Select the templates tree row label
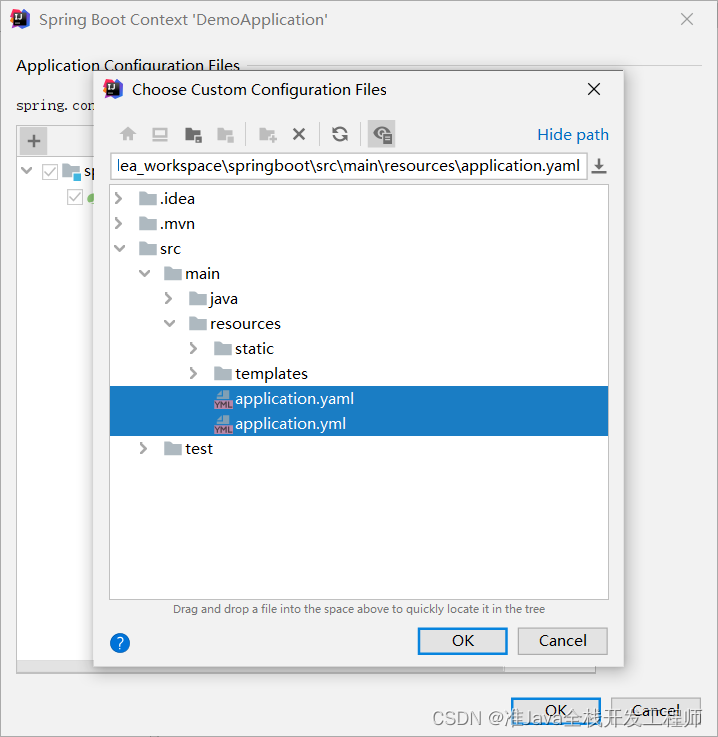 click(x=271, y=374)
